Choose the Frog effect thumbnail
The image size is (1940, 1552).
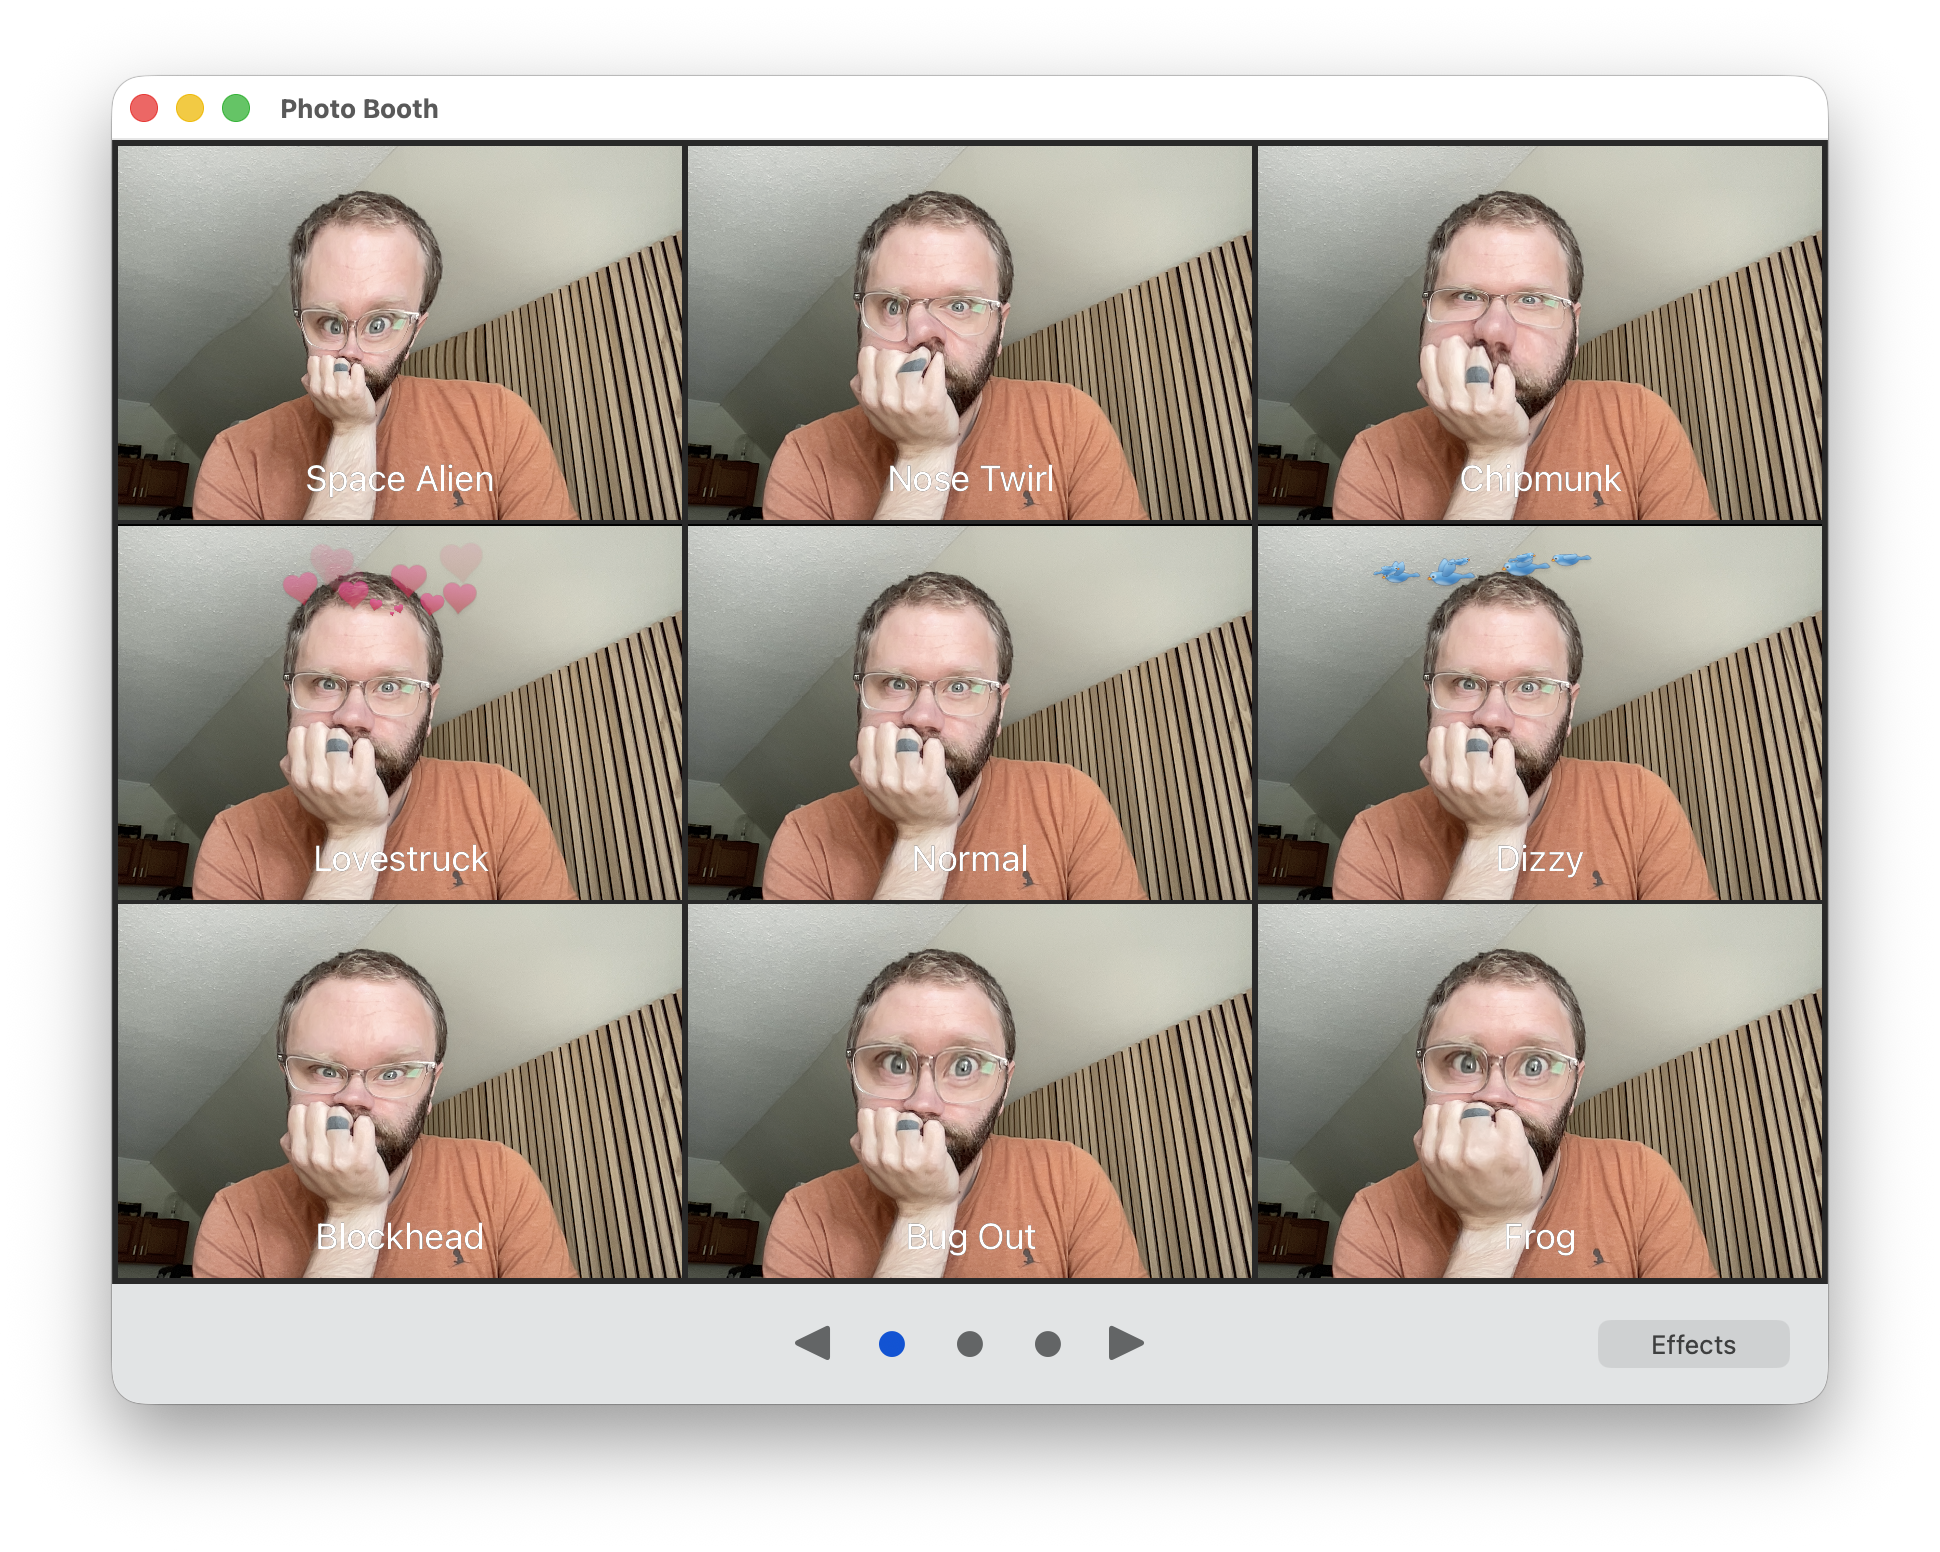click(x=1539, y=1091)
